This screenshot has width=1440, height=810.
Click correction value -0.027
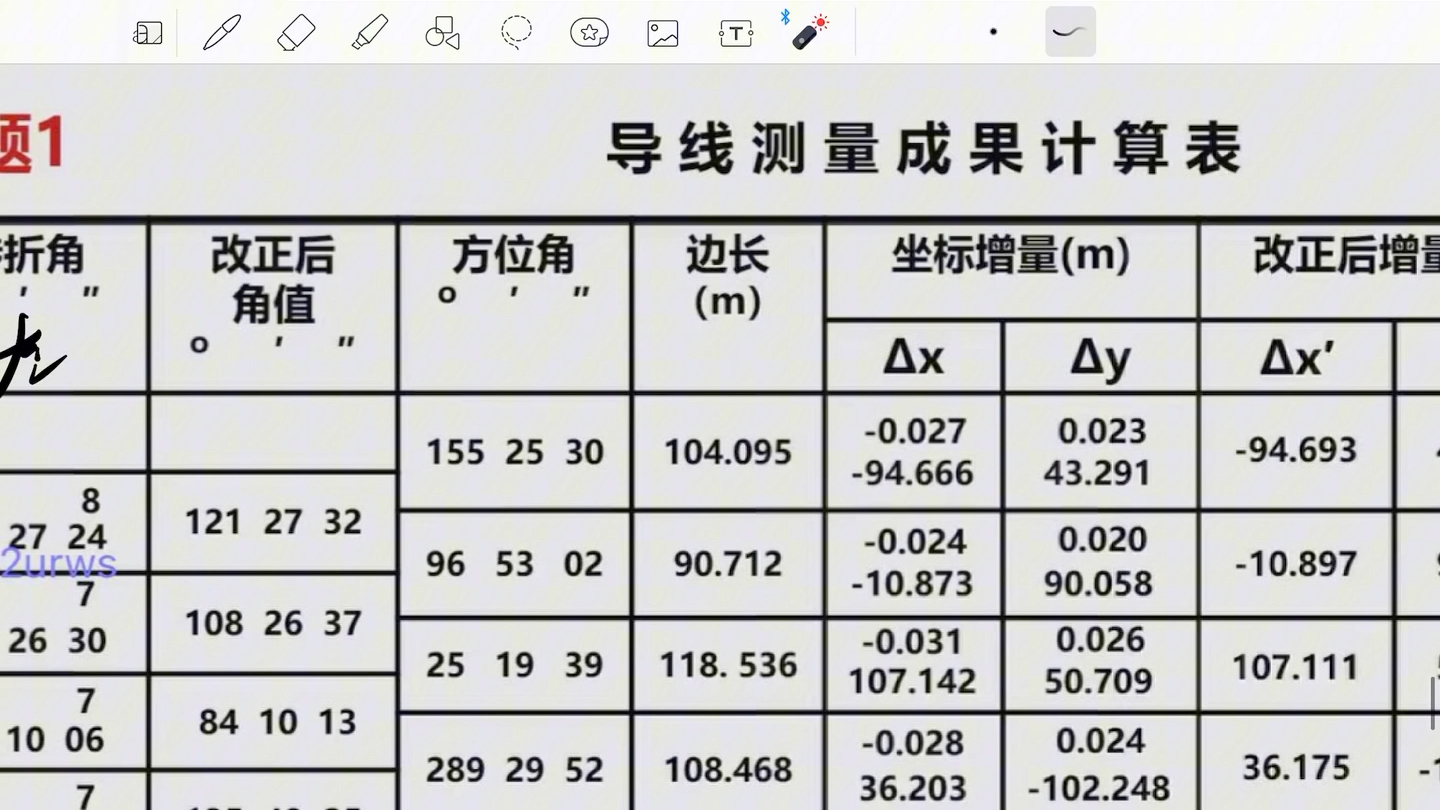click(914, 432)
